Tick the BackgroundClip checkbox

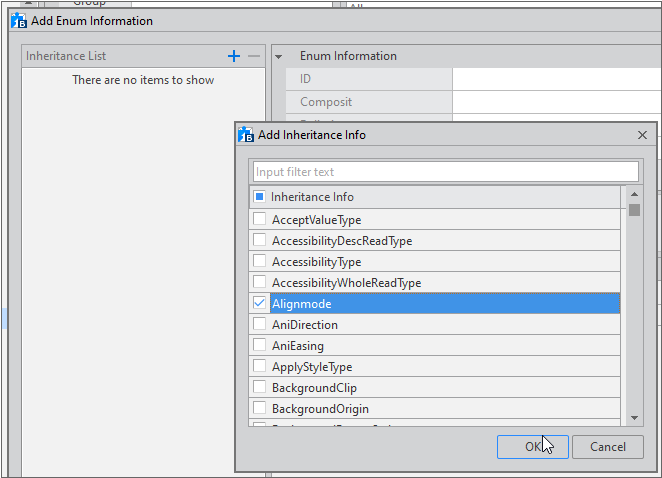pyautogui.click(x=260, y=387)
